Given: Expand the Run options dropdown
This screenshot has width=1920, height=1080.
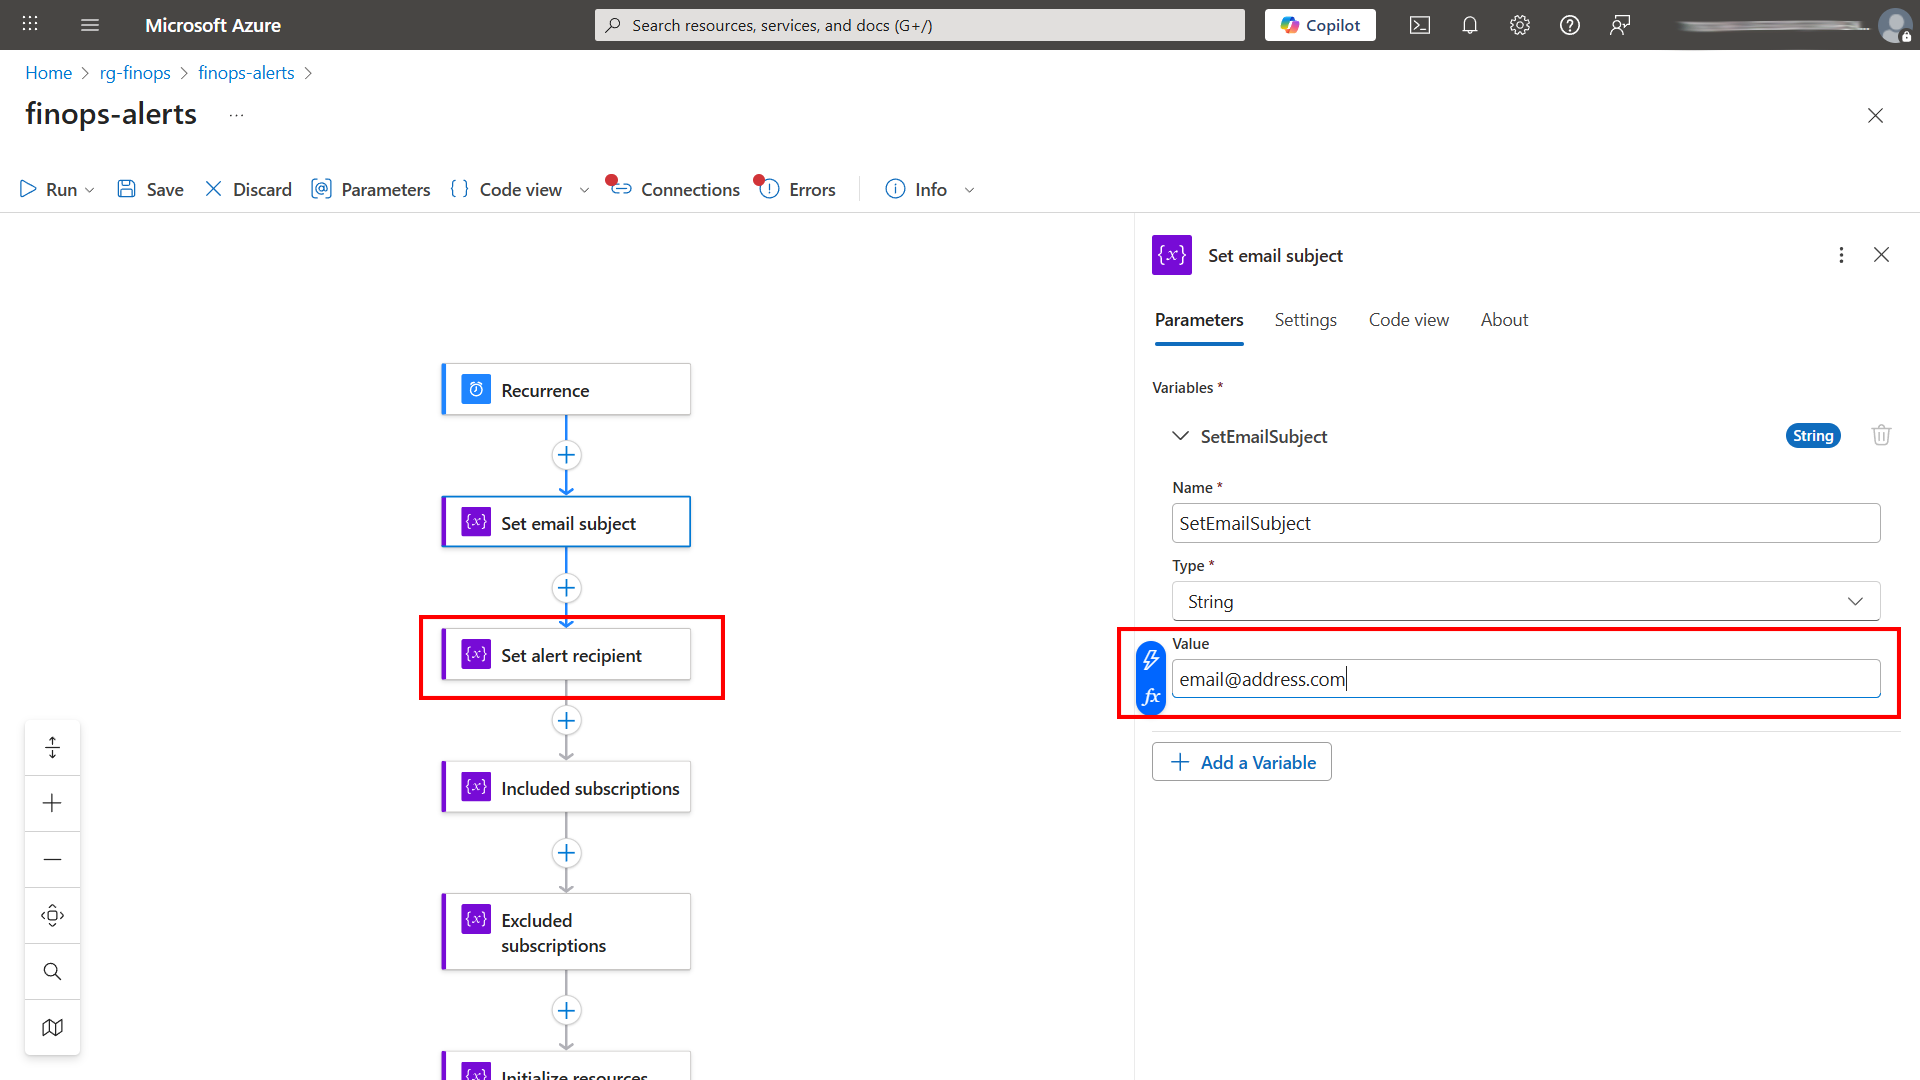Looking at the screenshot, I should click(89, 189).
